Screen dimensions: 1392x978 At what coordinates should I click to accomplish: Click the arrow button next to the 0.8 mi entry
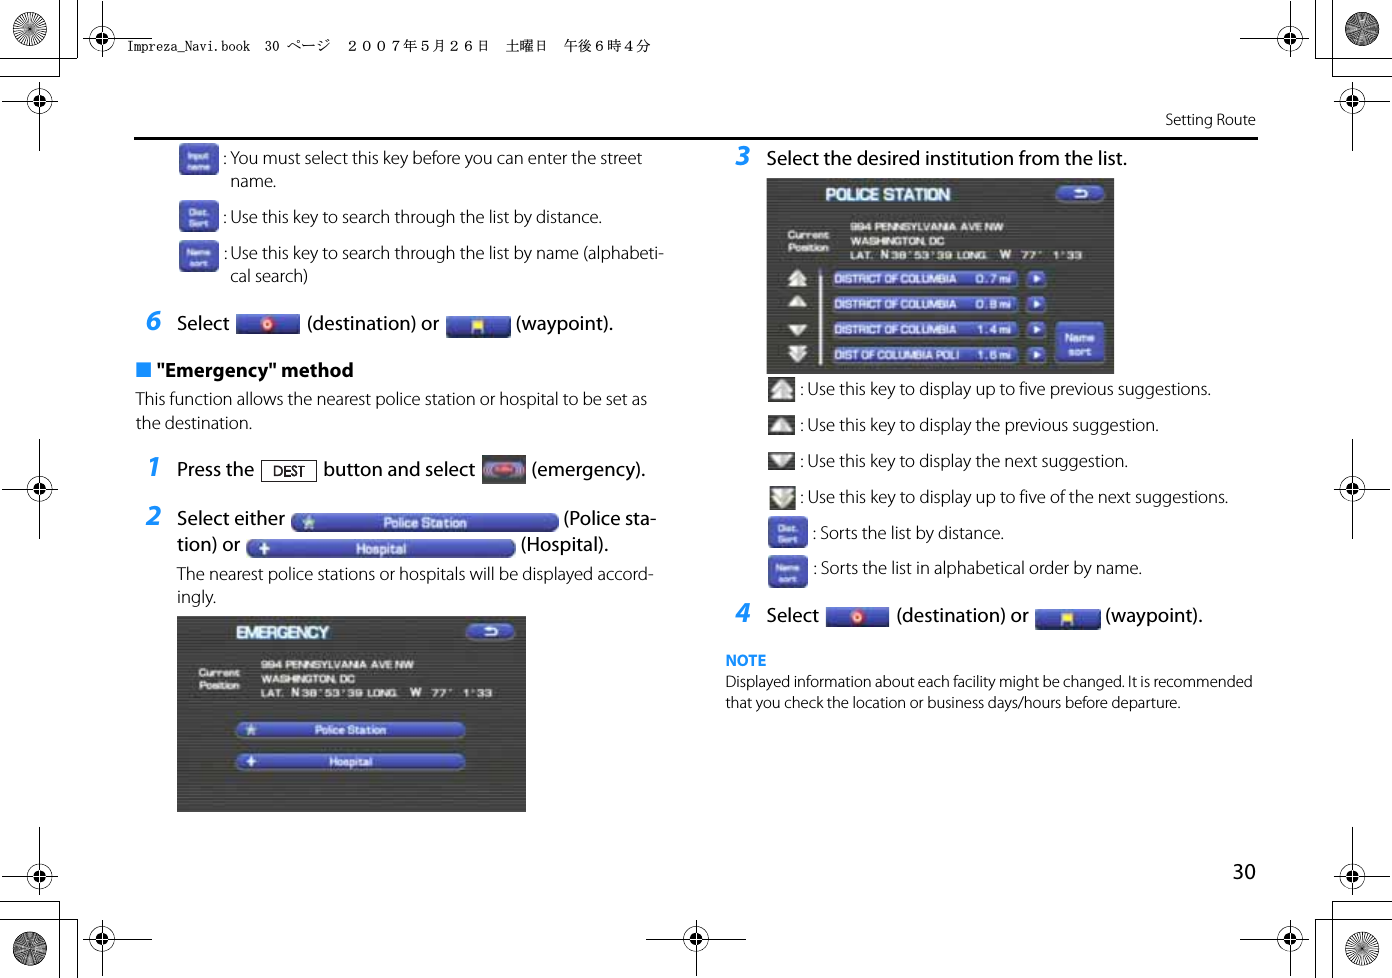1036,304
